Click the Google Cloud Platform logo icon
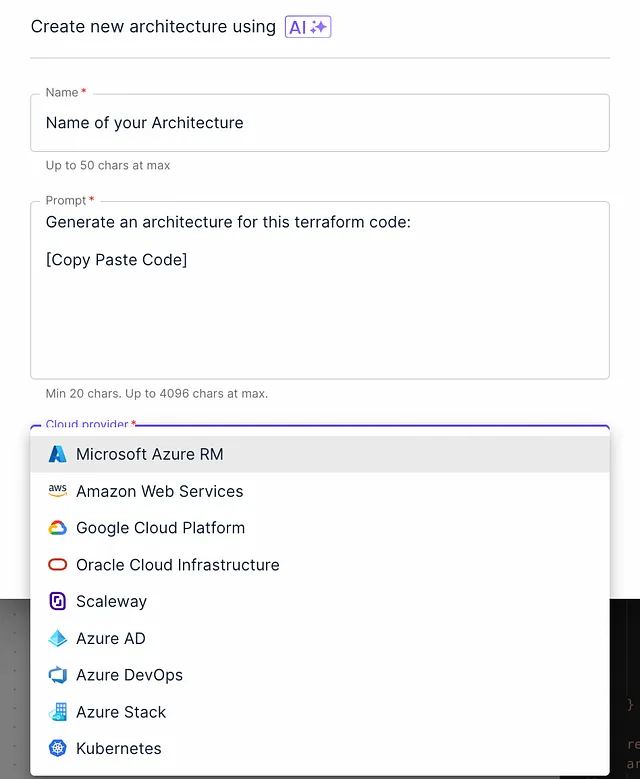Viewport: 640px width, 779px height. tap(58, 528)
